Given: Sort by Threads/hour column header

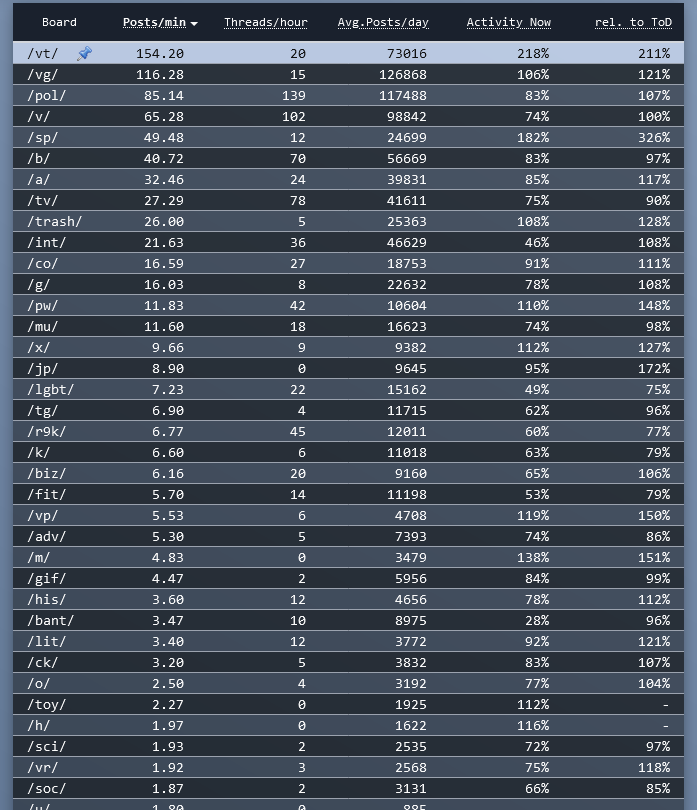Looking at the screenshot, I should (x=266, y=22).
